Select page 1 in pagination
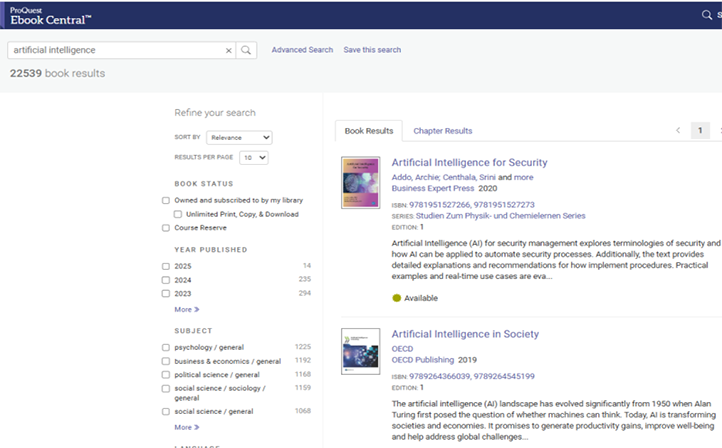The width and height of the screenshot is (722, 448). click(x=701, y=130)
